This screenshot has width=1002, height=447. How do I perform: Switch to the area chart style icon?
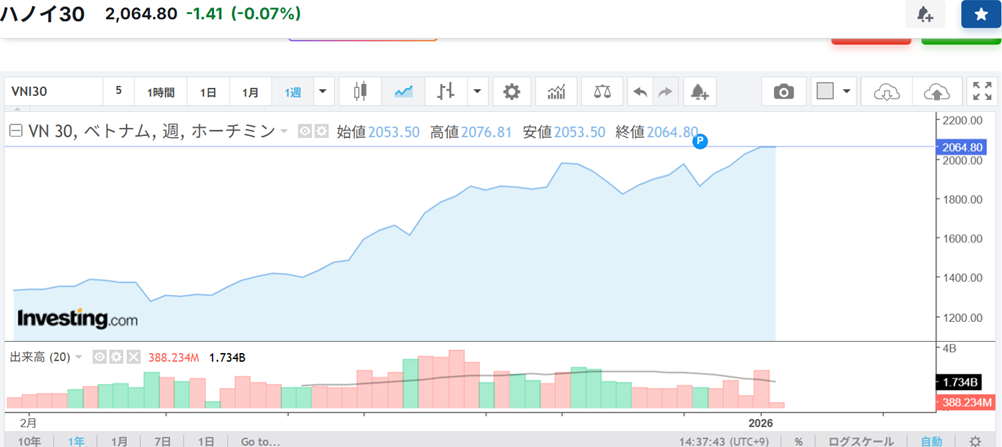tap(404, 92)
